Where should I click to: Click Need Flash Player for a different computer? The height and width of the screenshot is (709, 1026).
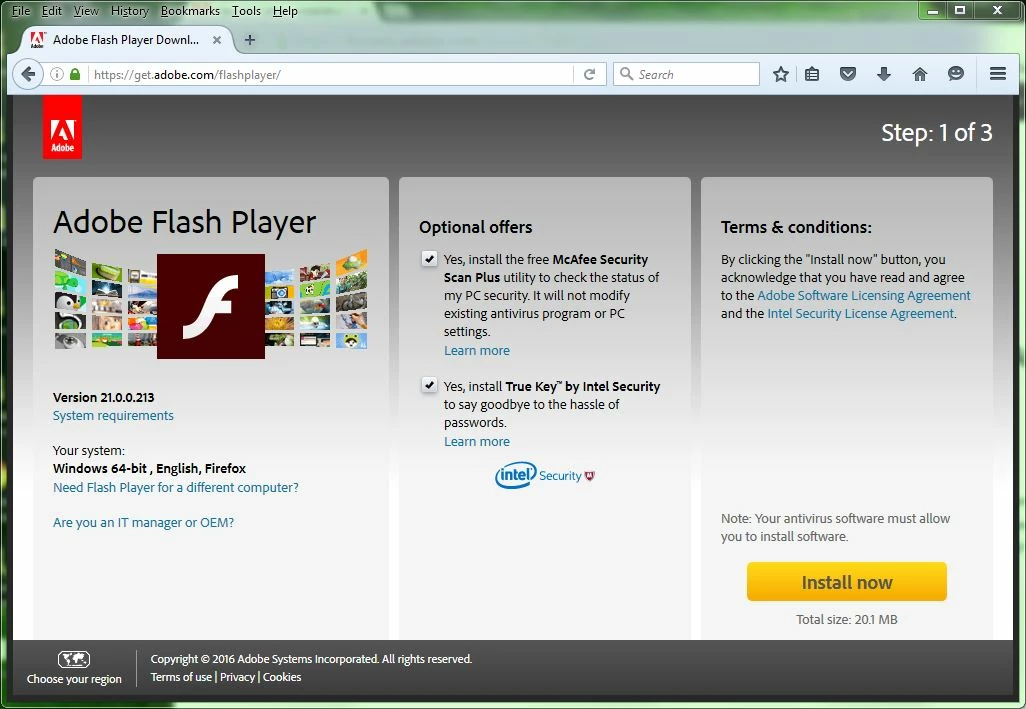pos(176,487)
